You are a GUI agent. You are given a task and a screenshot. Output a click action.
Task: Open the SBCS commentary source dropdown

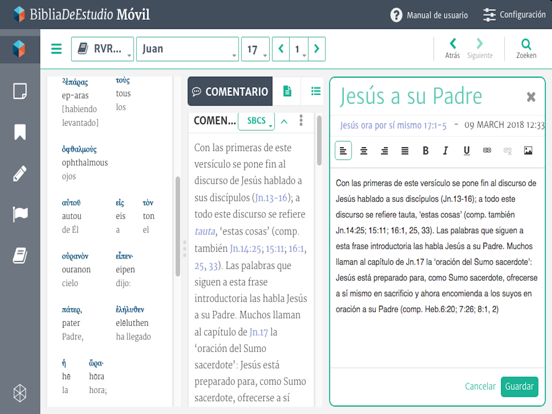256,121
